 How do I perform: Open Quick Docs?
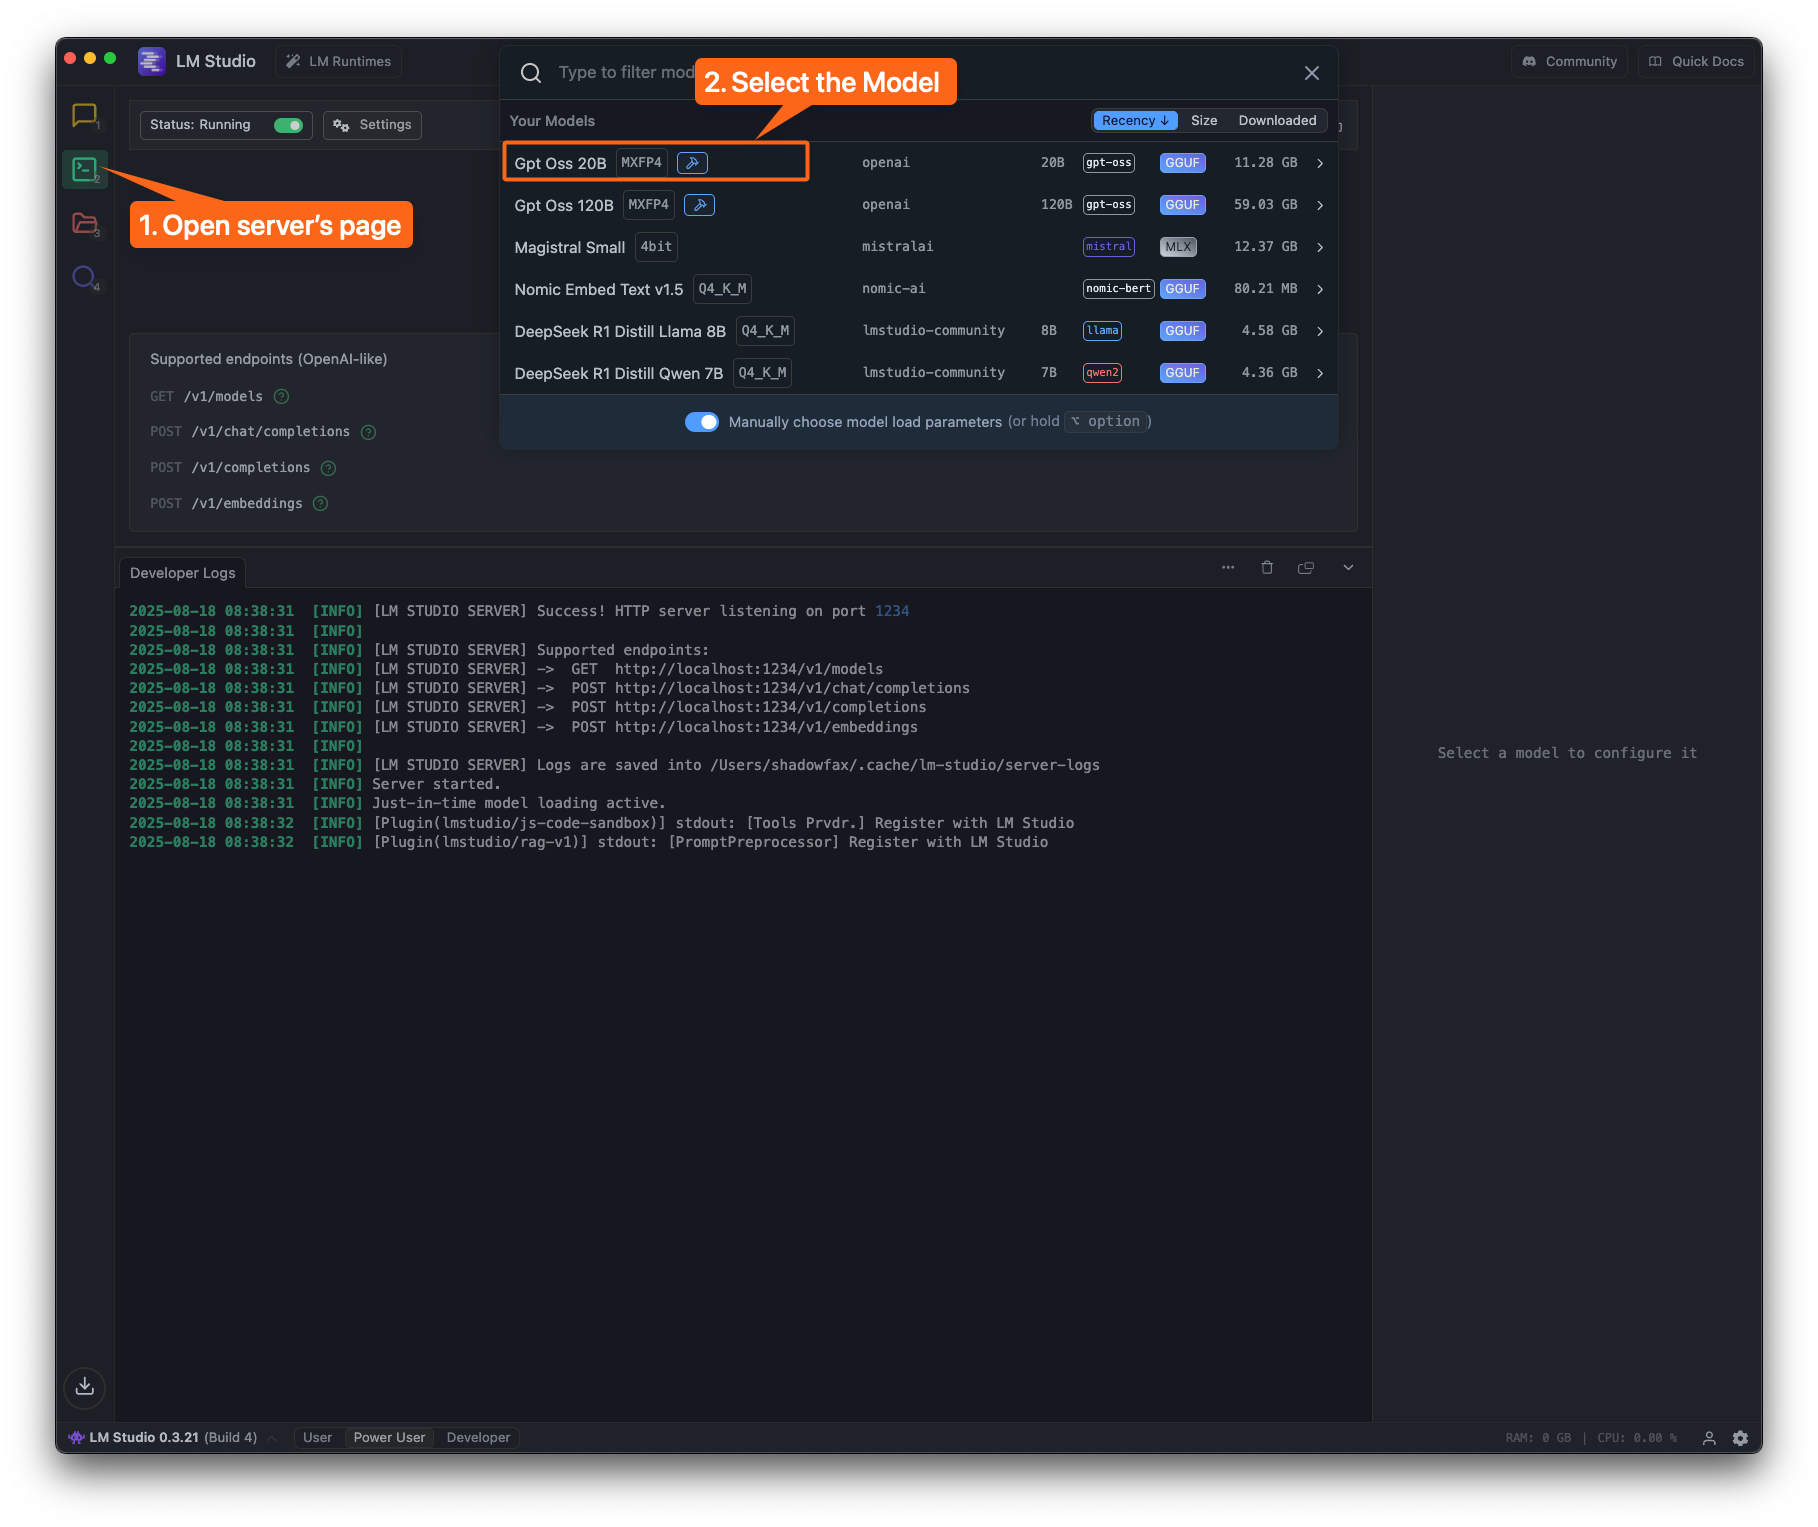point(1696,61)
